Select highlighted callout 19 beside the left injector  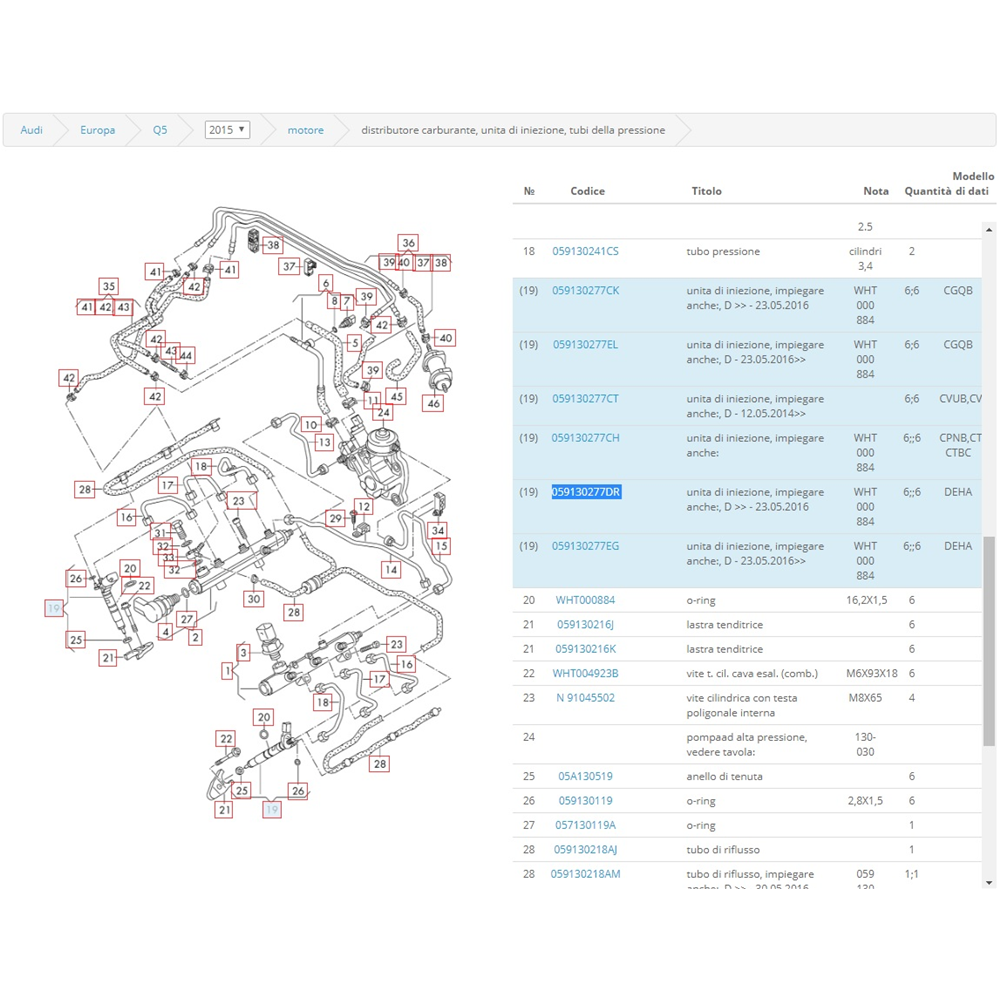[54, 608]
